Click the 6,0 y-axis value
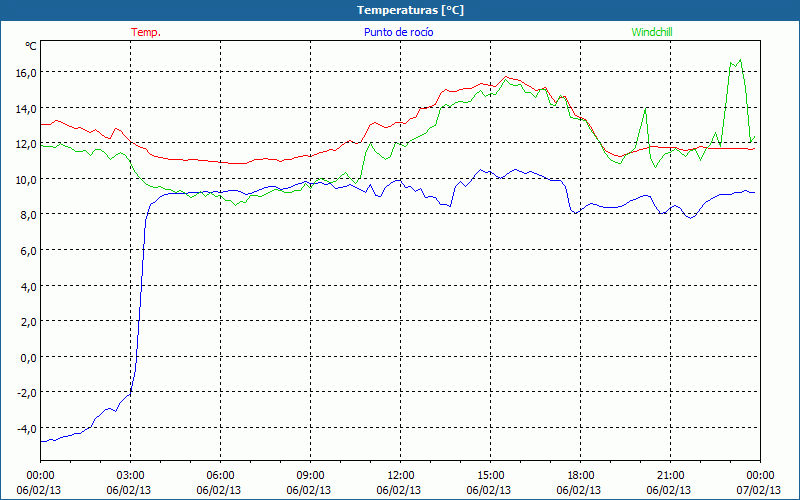 tap(28, 251)
